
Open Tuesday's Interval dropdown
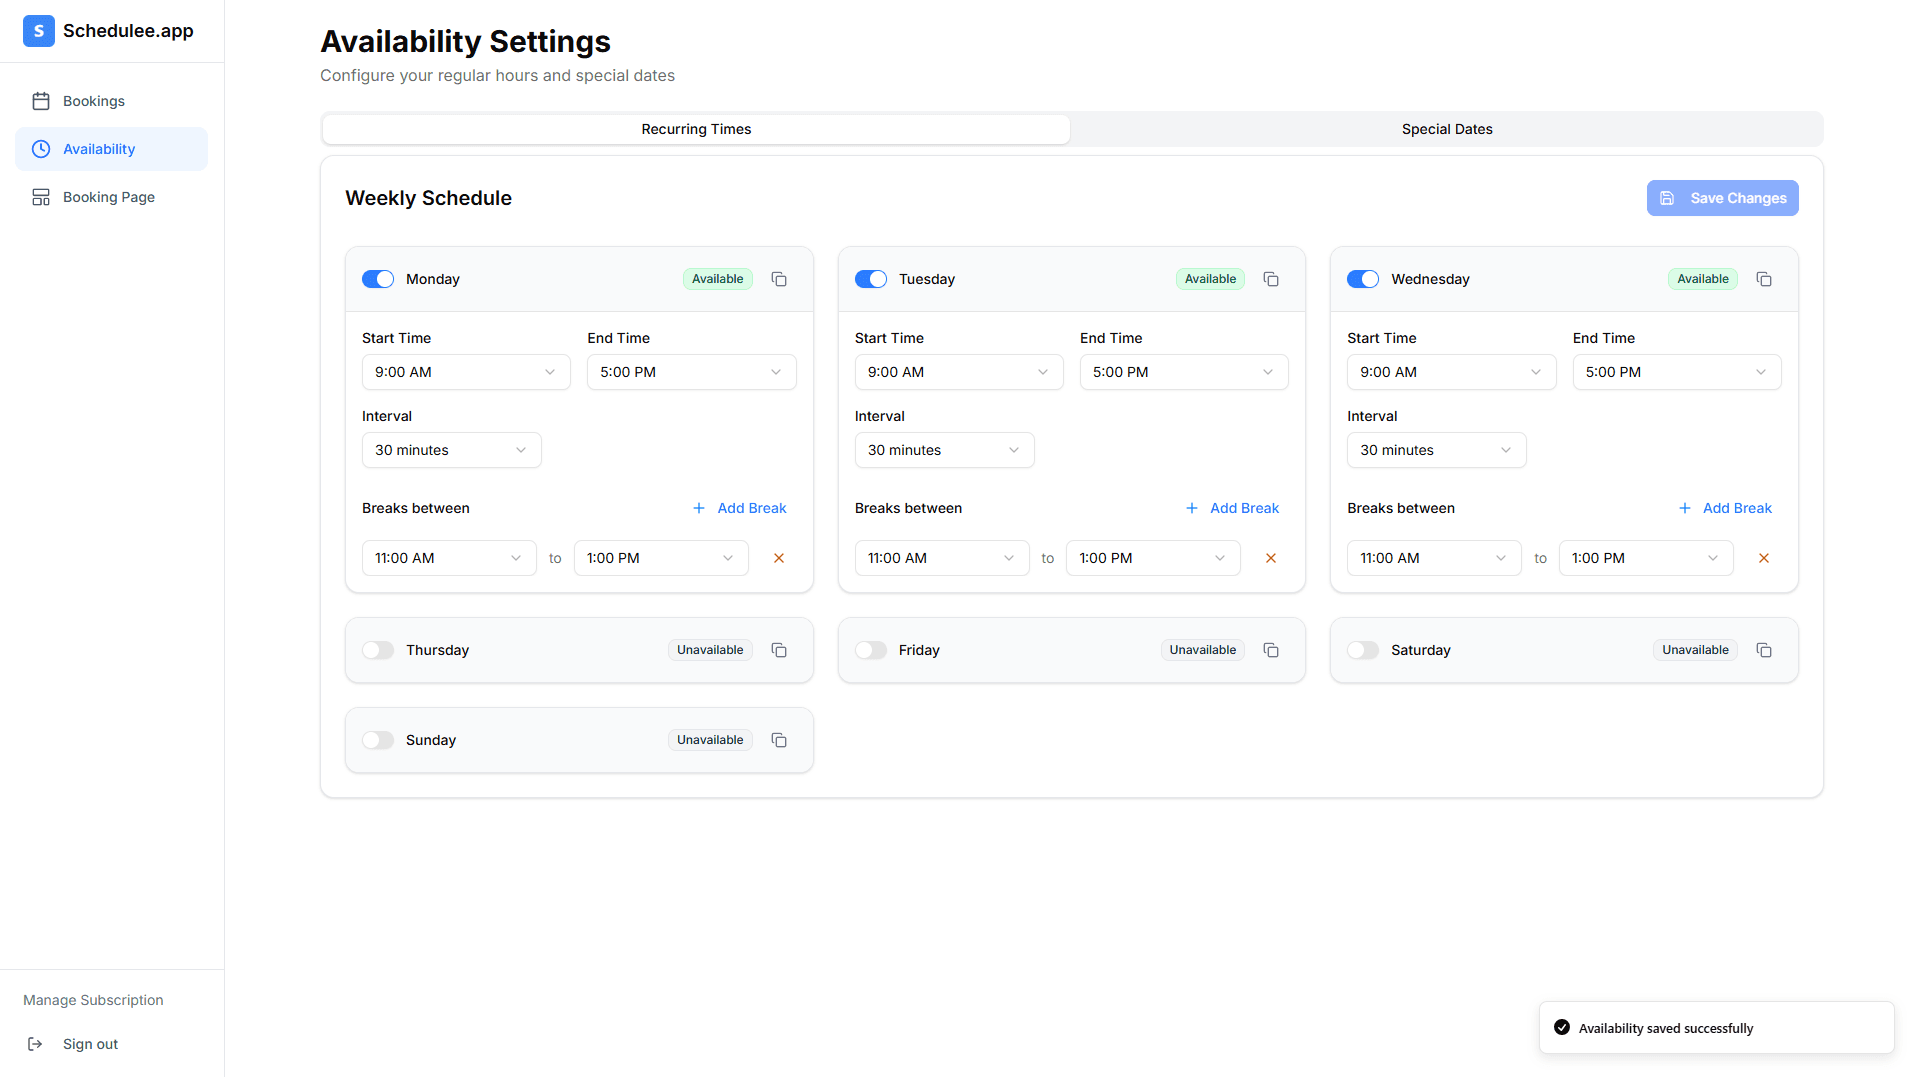[x=944, y=450]
